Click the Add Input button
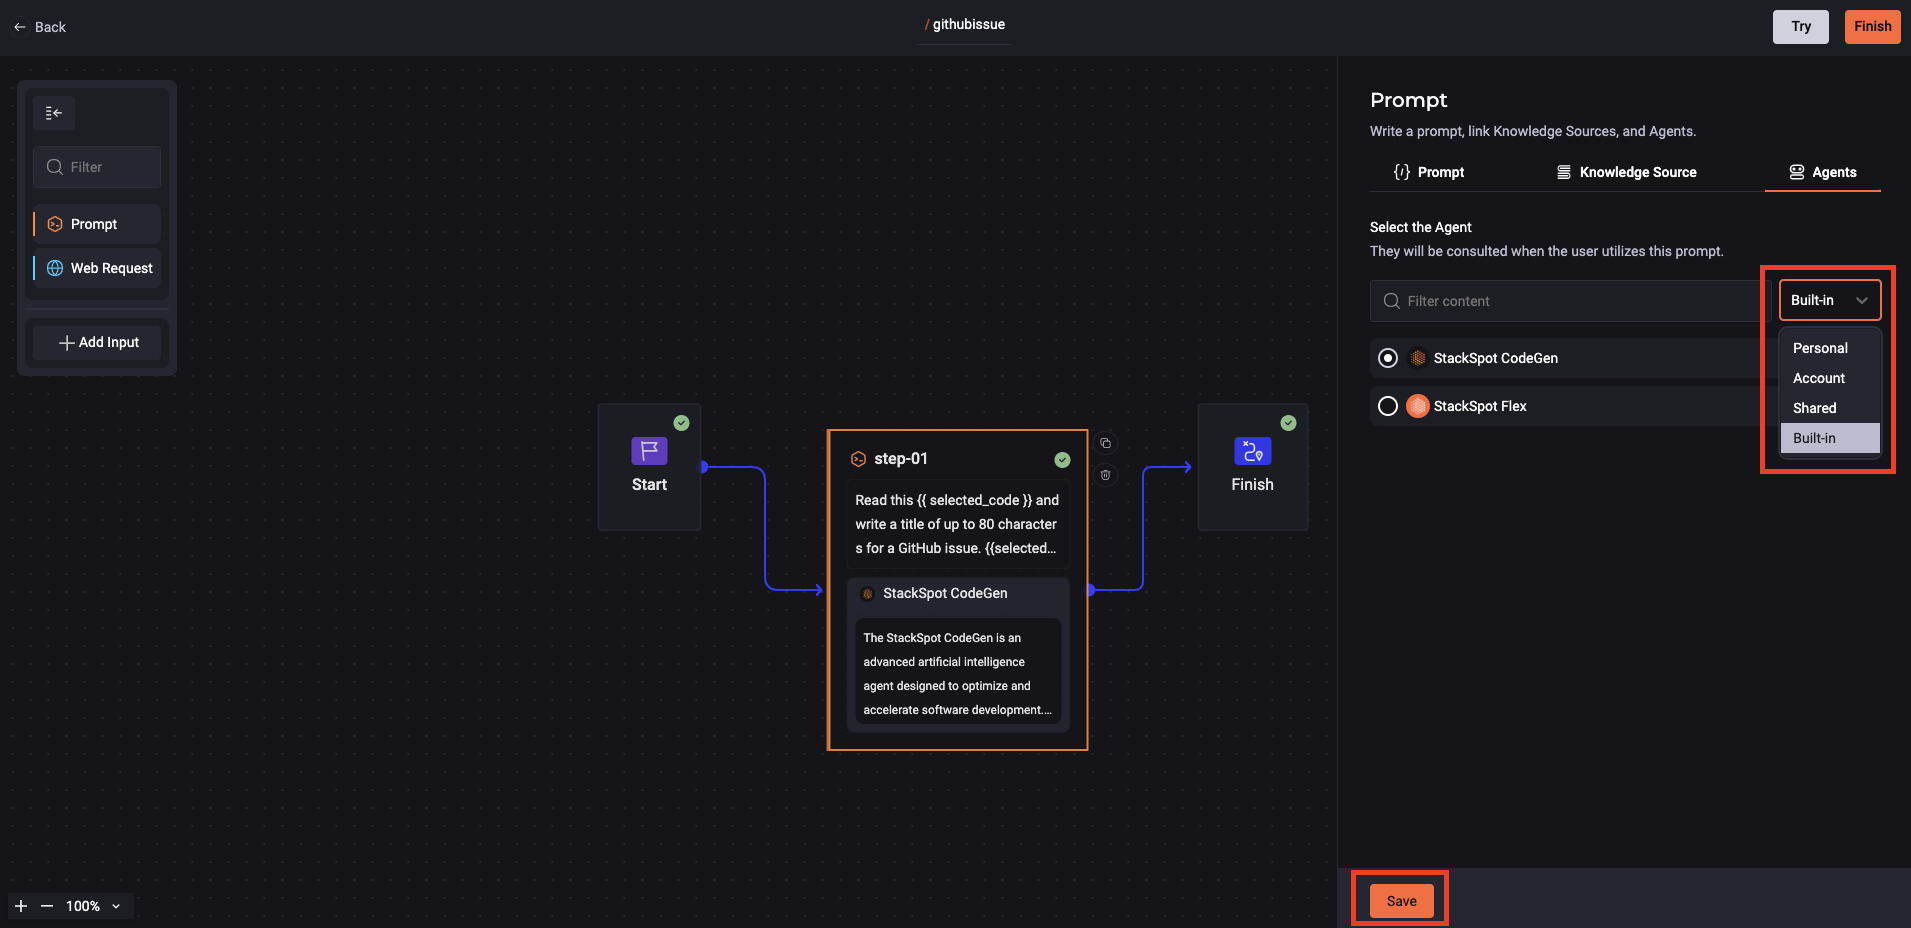The height and width of the screenshot is (928, 1911). [x=97, y=342]
